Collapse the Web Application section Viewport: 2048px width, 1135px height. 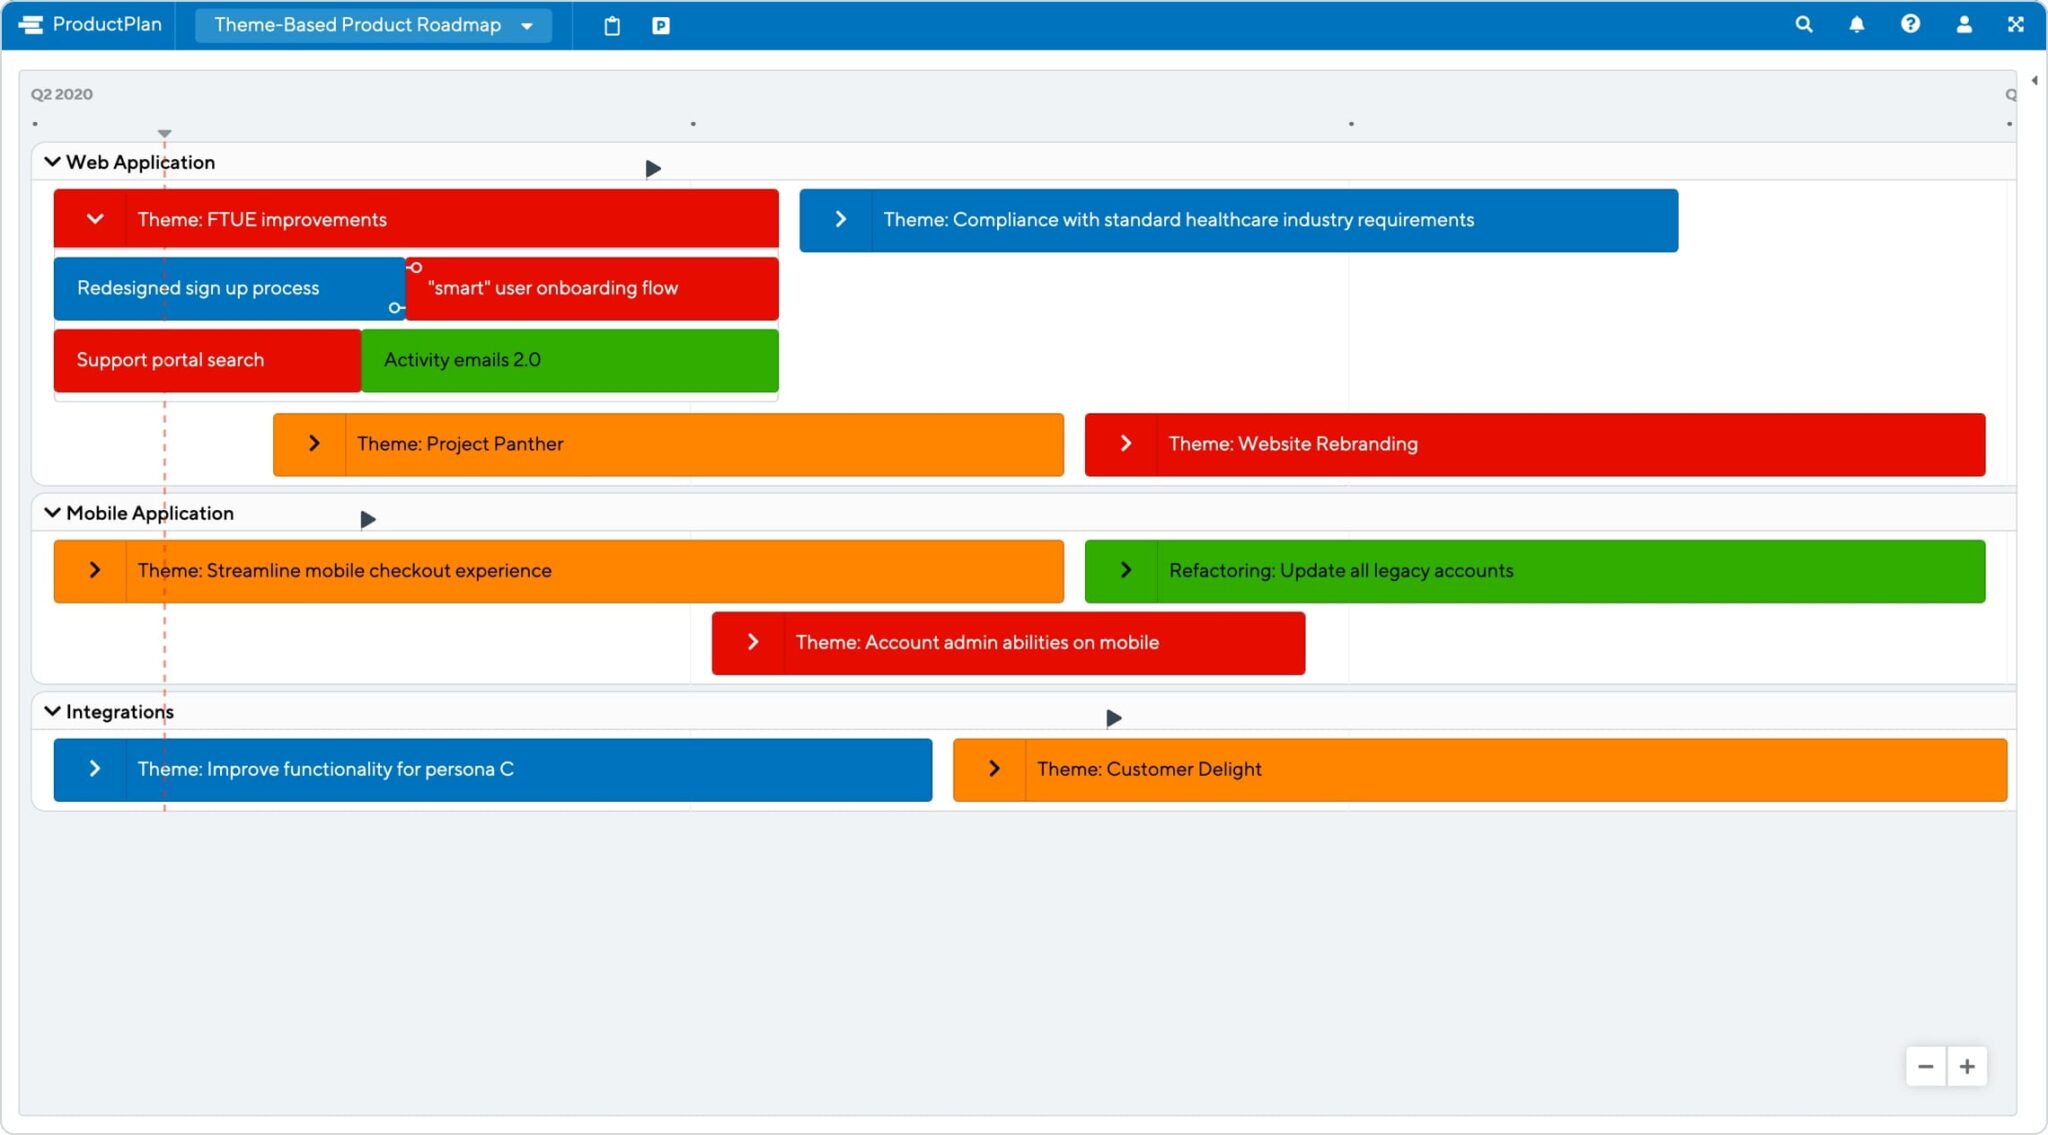click(x=52, y=162)
